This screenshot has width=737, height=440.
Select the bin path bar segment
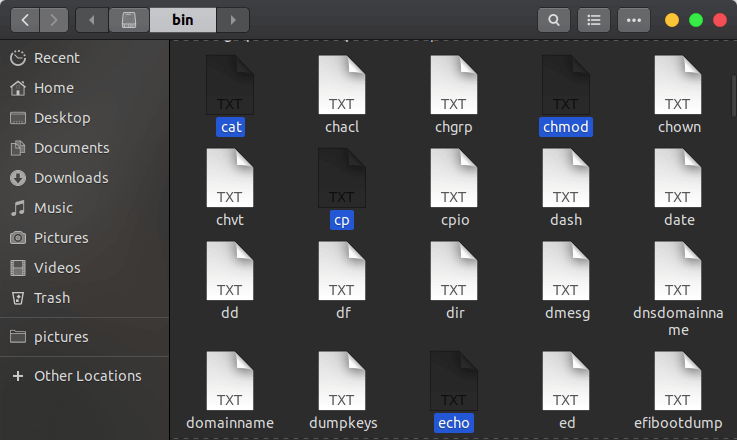pos(182,20)
